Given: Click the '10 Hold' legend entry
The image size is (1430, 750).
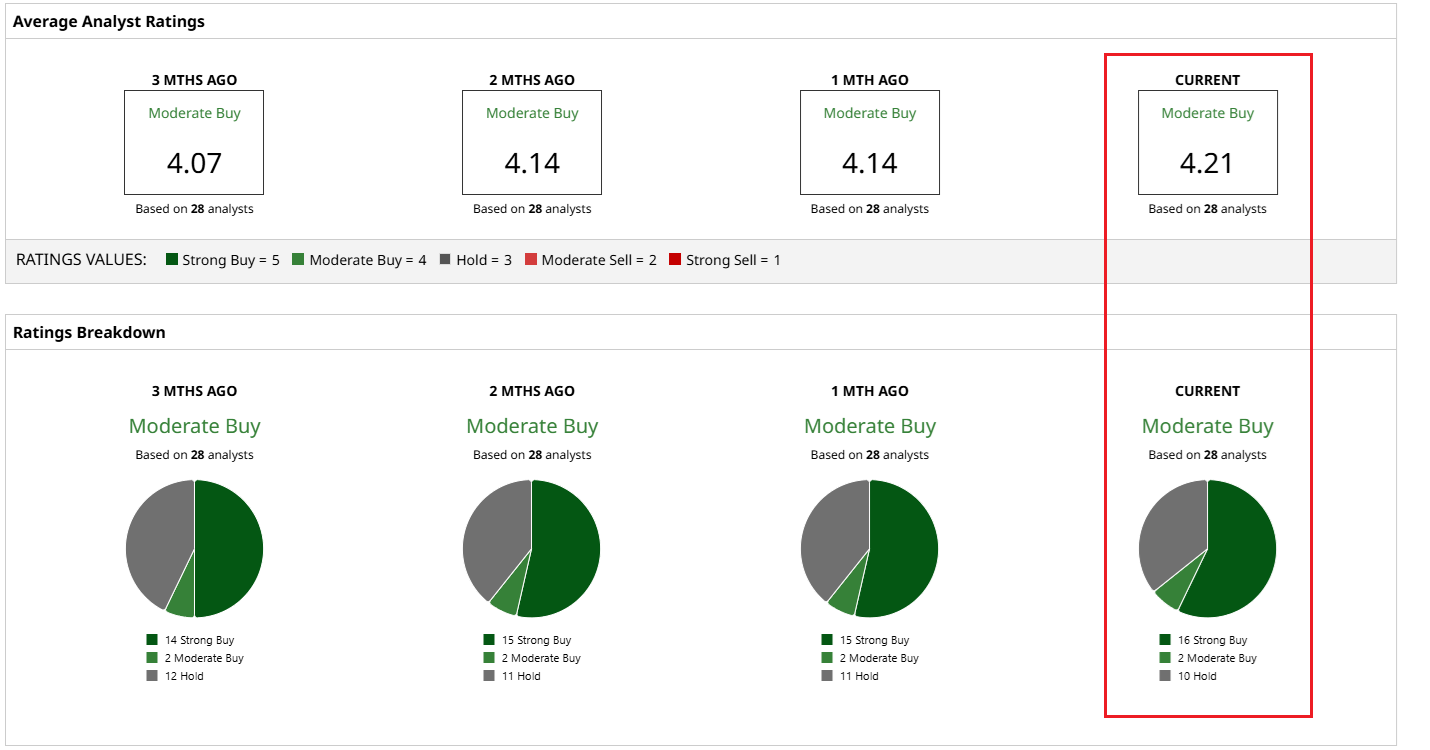Looking at the screenshot, I should pyautogui.click(x=1198, y=676).
